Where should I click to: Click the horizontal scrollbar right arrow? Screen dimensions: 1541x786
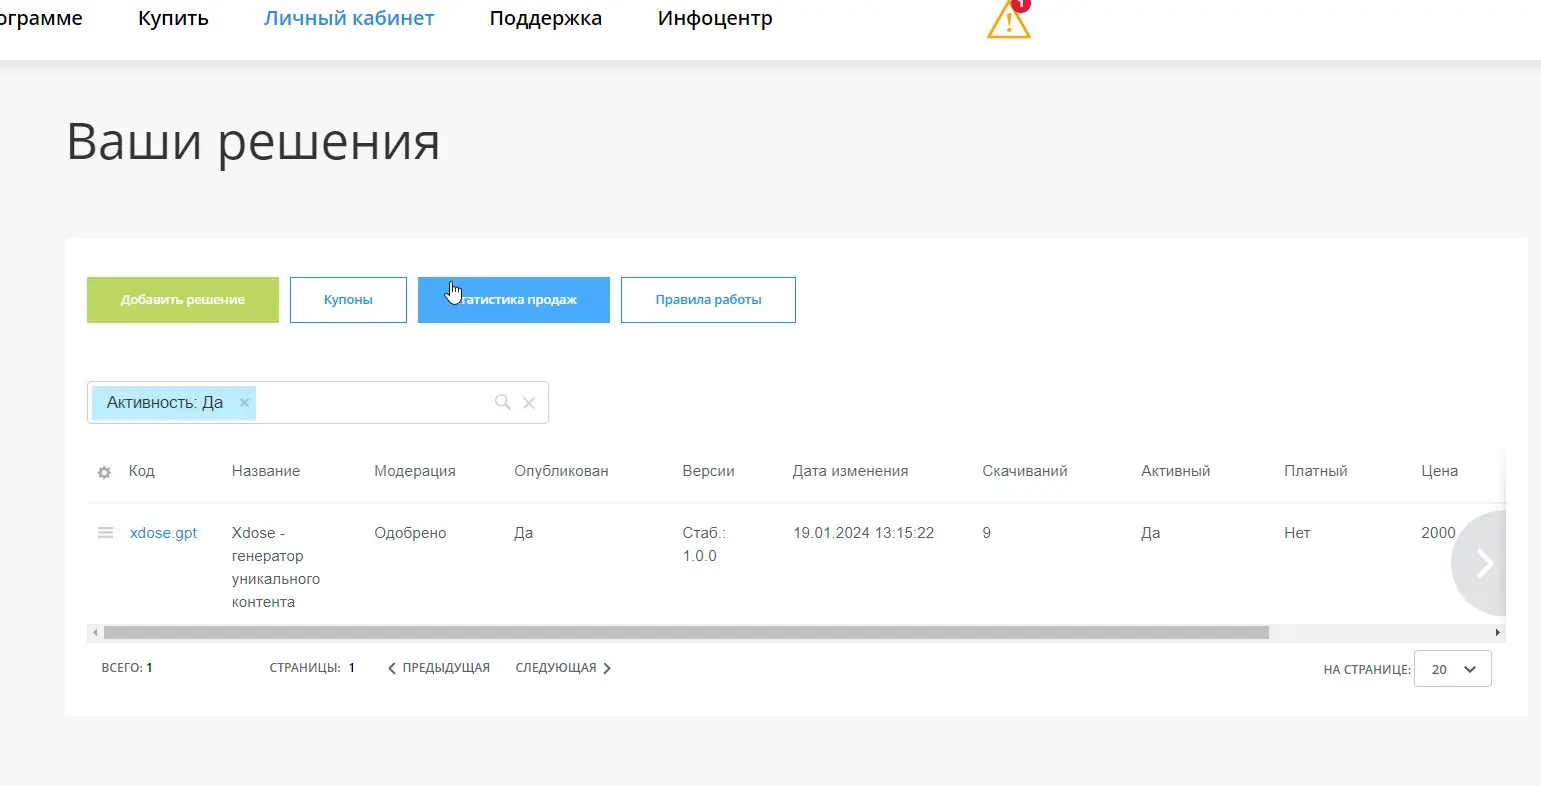click(x=1498, y=633)
